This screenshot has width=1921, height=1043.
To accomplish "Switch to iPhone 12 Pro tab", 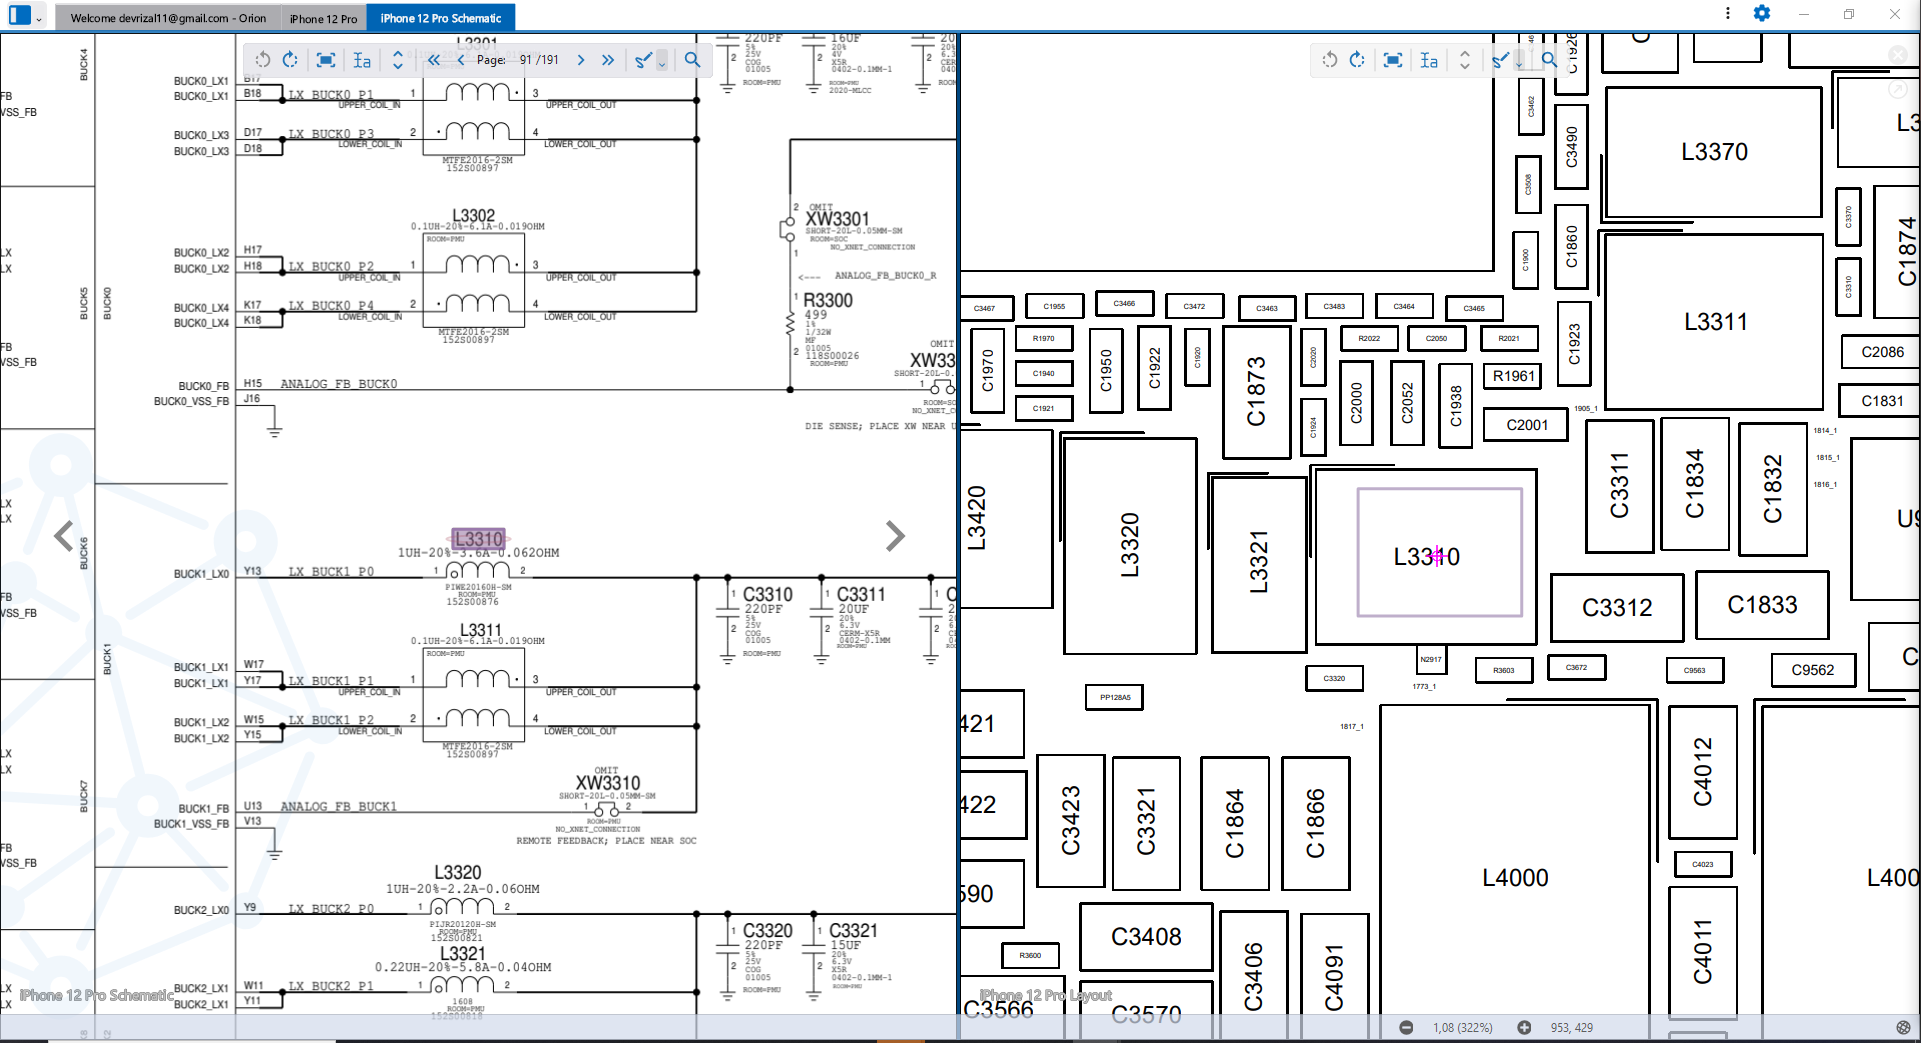I will click(323, 18).
